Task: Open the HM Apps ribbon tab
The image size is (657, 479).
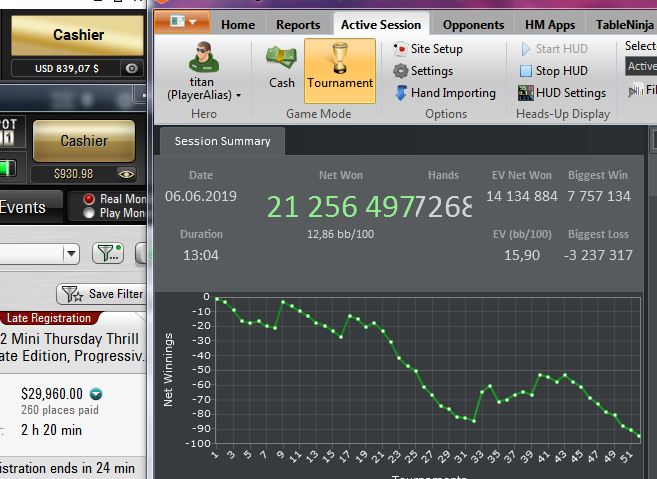Action: coord(550,25)
